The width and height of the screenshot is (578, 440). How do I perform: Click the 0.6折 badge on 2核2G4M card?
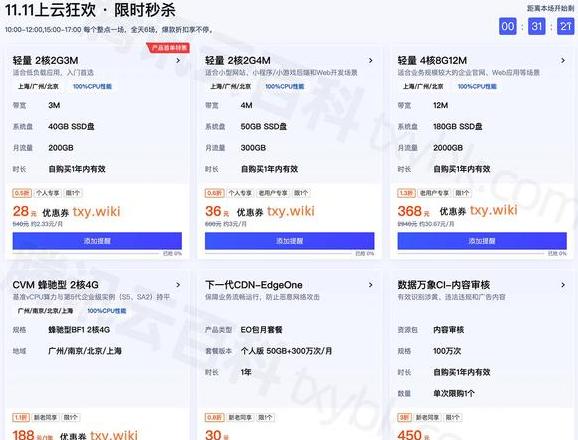click(214, 193)
